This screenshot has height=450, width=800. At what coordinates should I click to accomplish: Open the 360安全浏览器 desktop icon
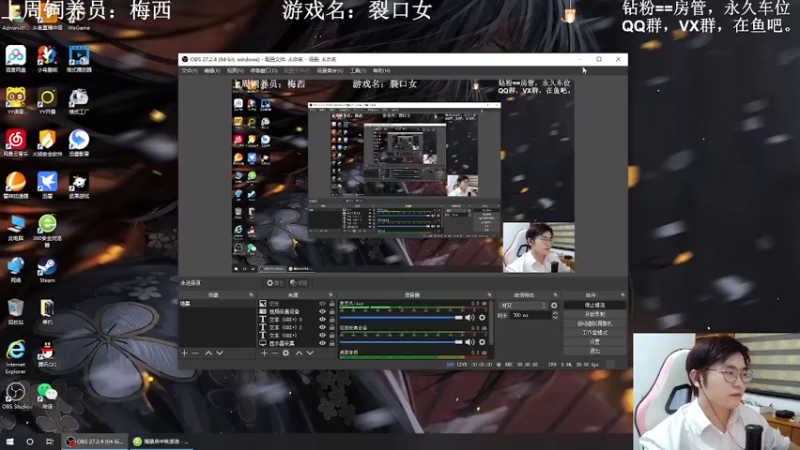[47, 231]
